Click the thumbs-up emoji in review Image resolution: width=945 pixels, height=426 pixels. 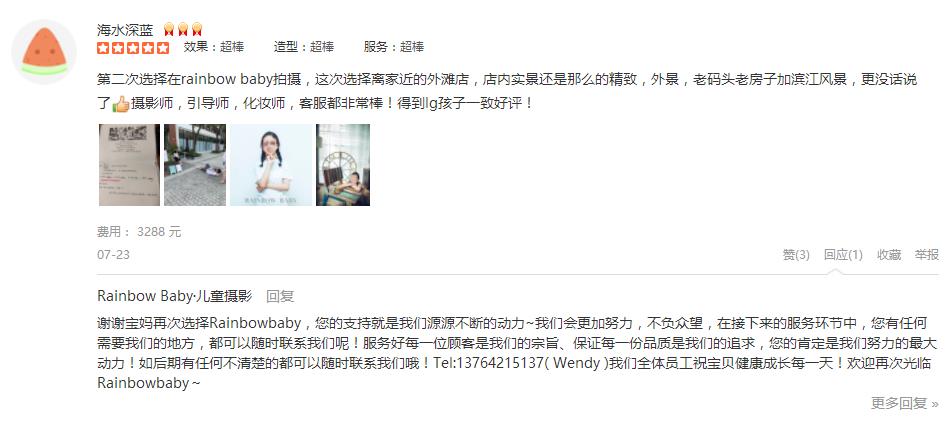[x=121, y=104]
